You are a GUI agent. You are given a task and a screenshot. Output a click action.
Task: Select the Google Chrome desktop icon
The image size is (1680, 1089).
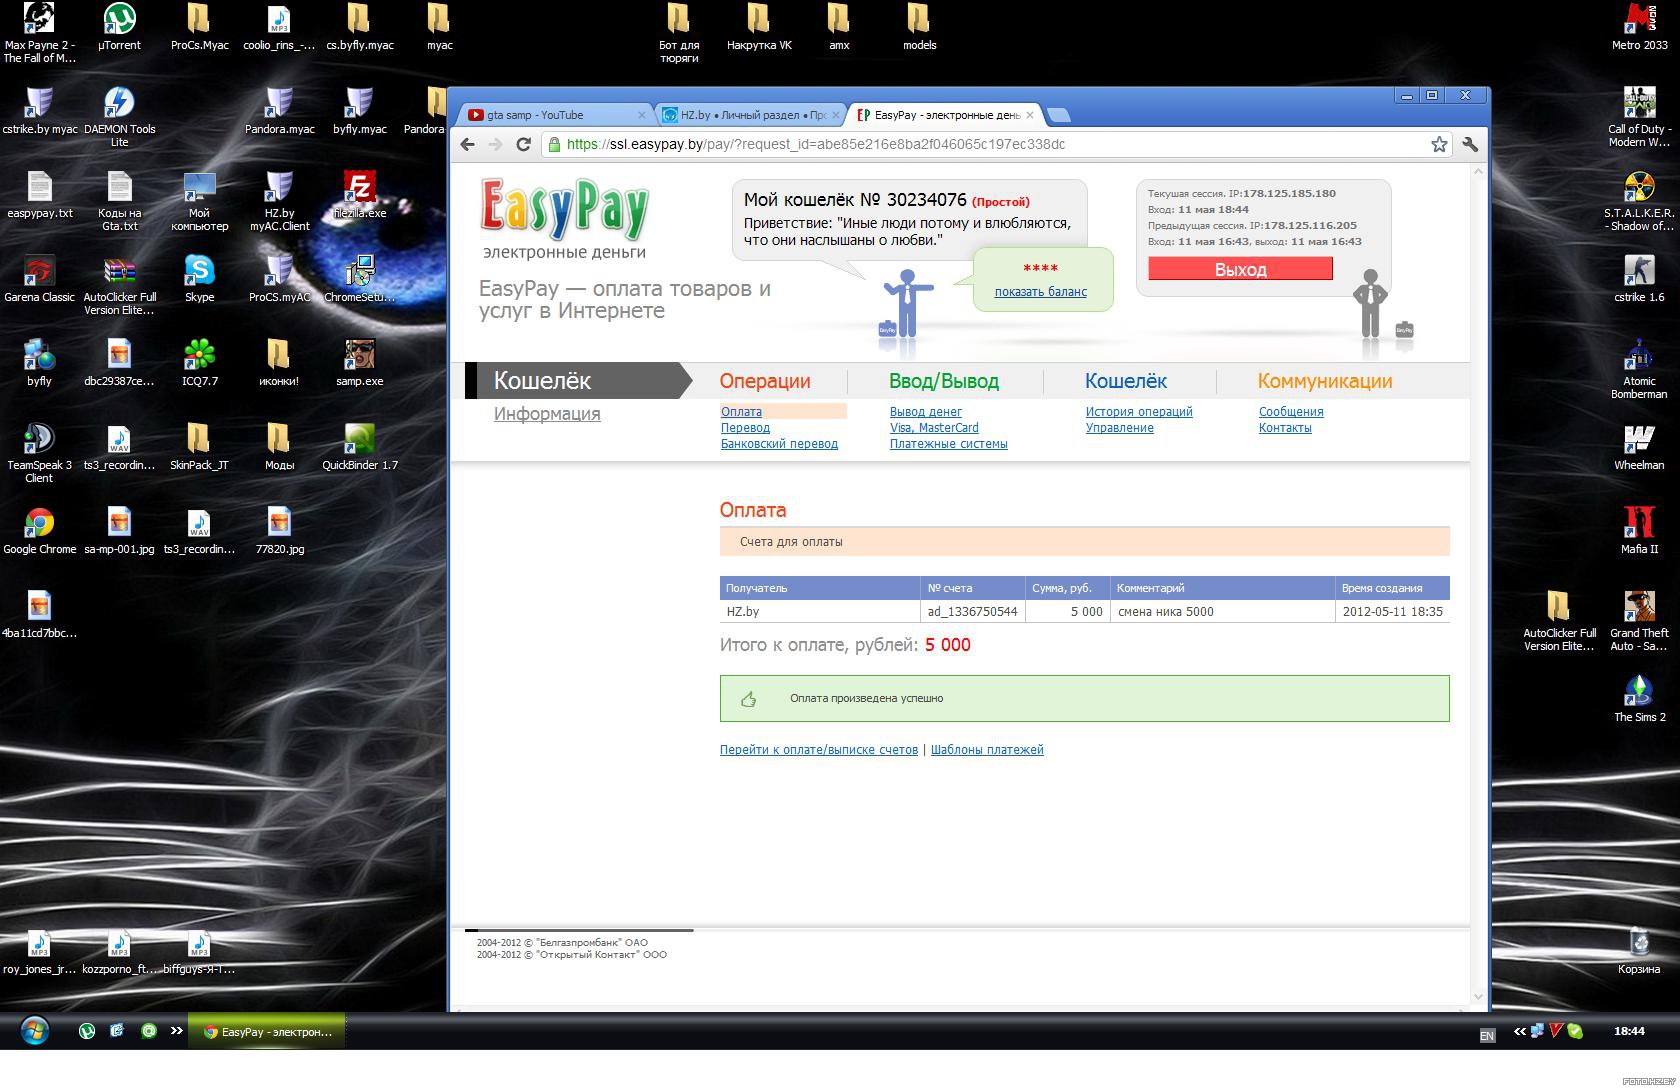coord(39,531)
